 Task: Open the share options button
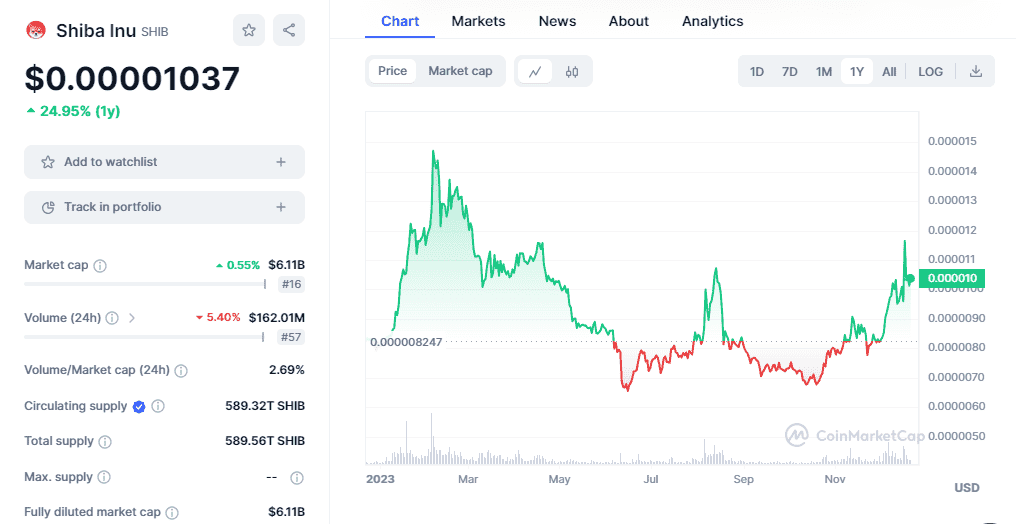pyautogui.click(x=289, y=30)
